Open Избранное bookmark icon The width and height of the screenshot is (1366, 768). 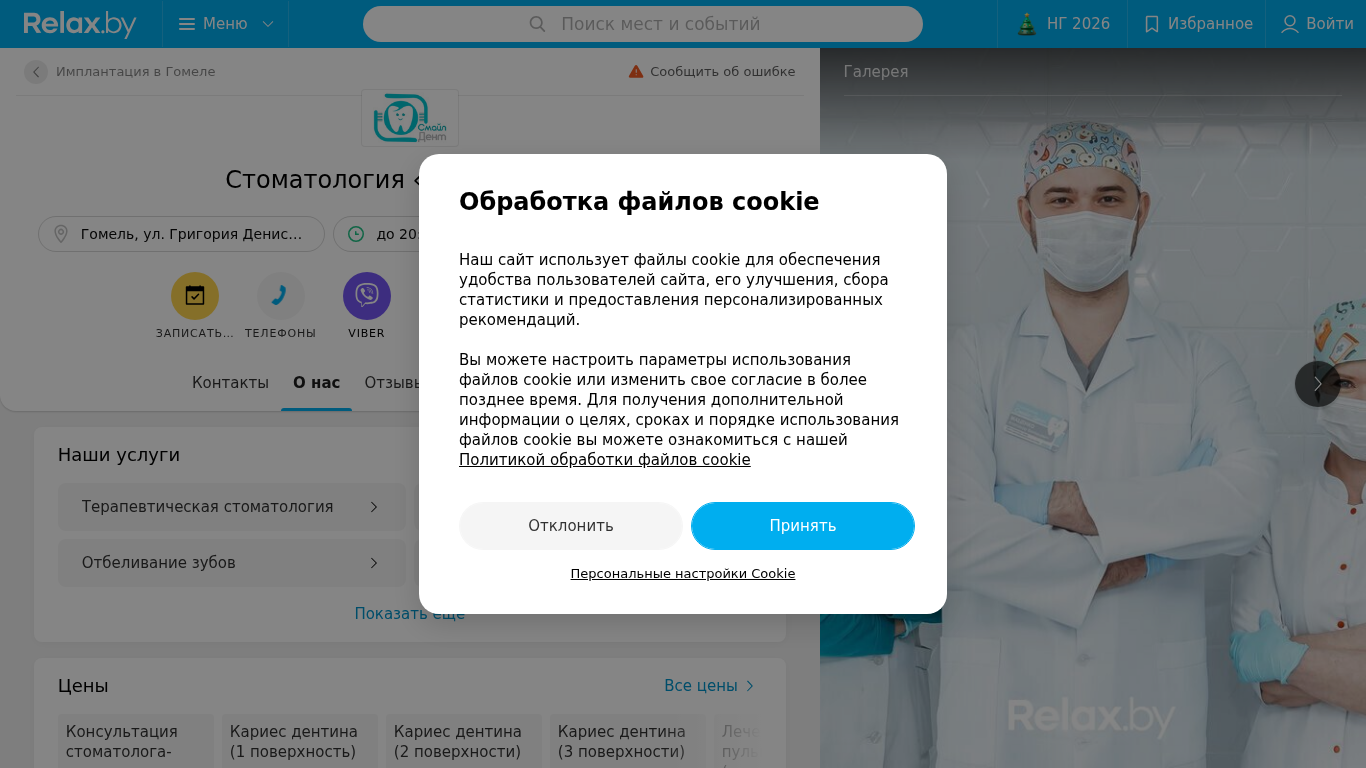1152,24
